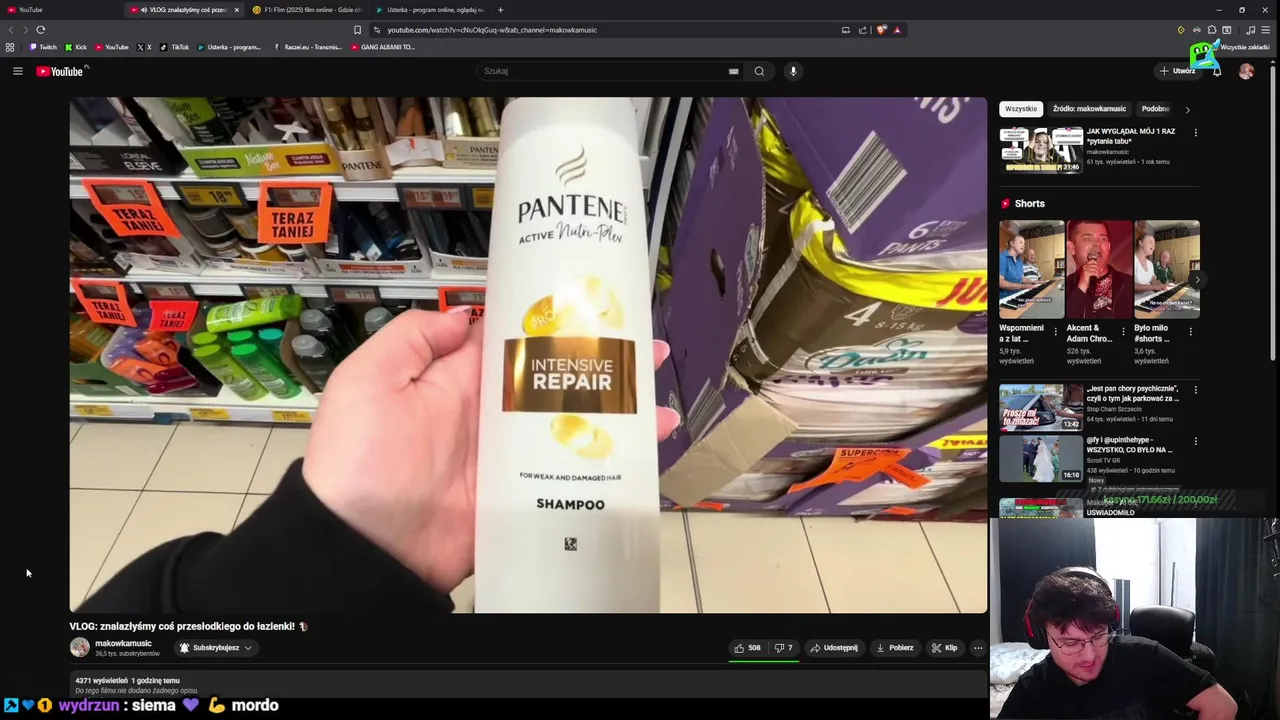Open options for 'Jest pan chory psychicznie' video

(1195, 390)
